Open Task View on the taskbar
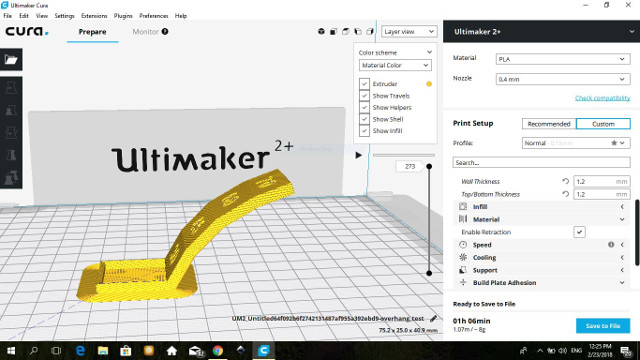Screen dimensions: 640x360 [56, 351]
